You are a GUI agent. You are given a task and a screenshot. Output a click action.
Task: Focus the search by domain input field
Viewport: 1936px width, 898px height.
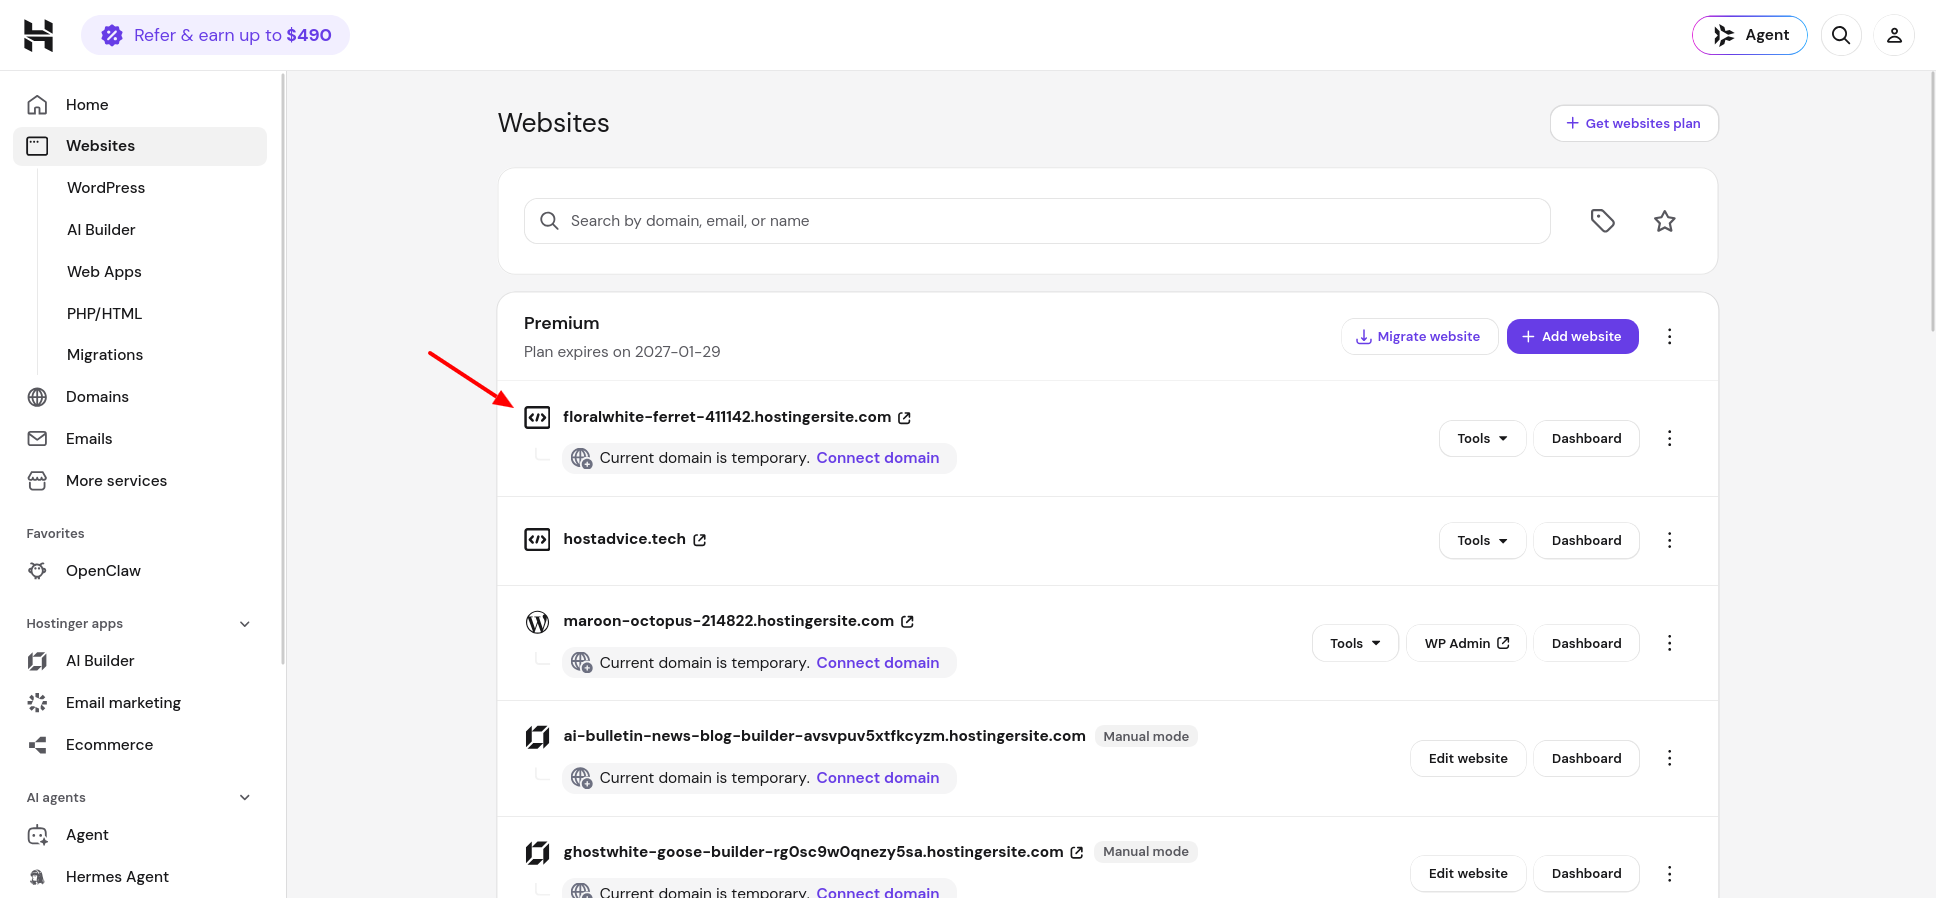[1037, 221]
